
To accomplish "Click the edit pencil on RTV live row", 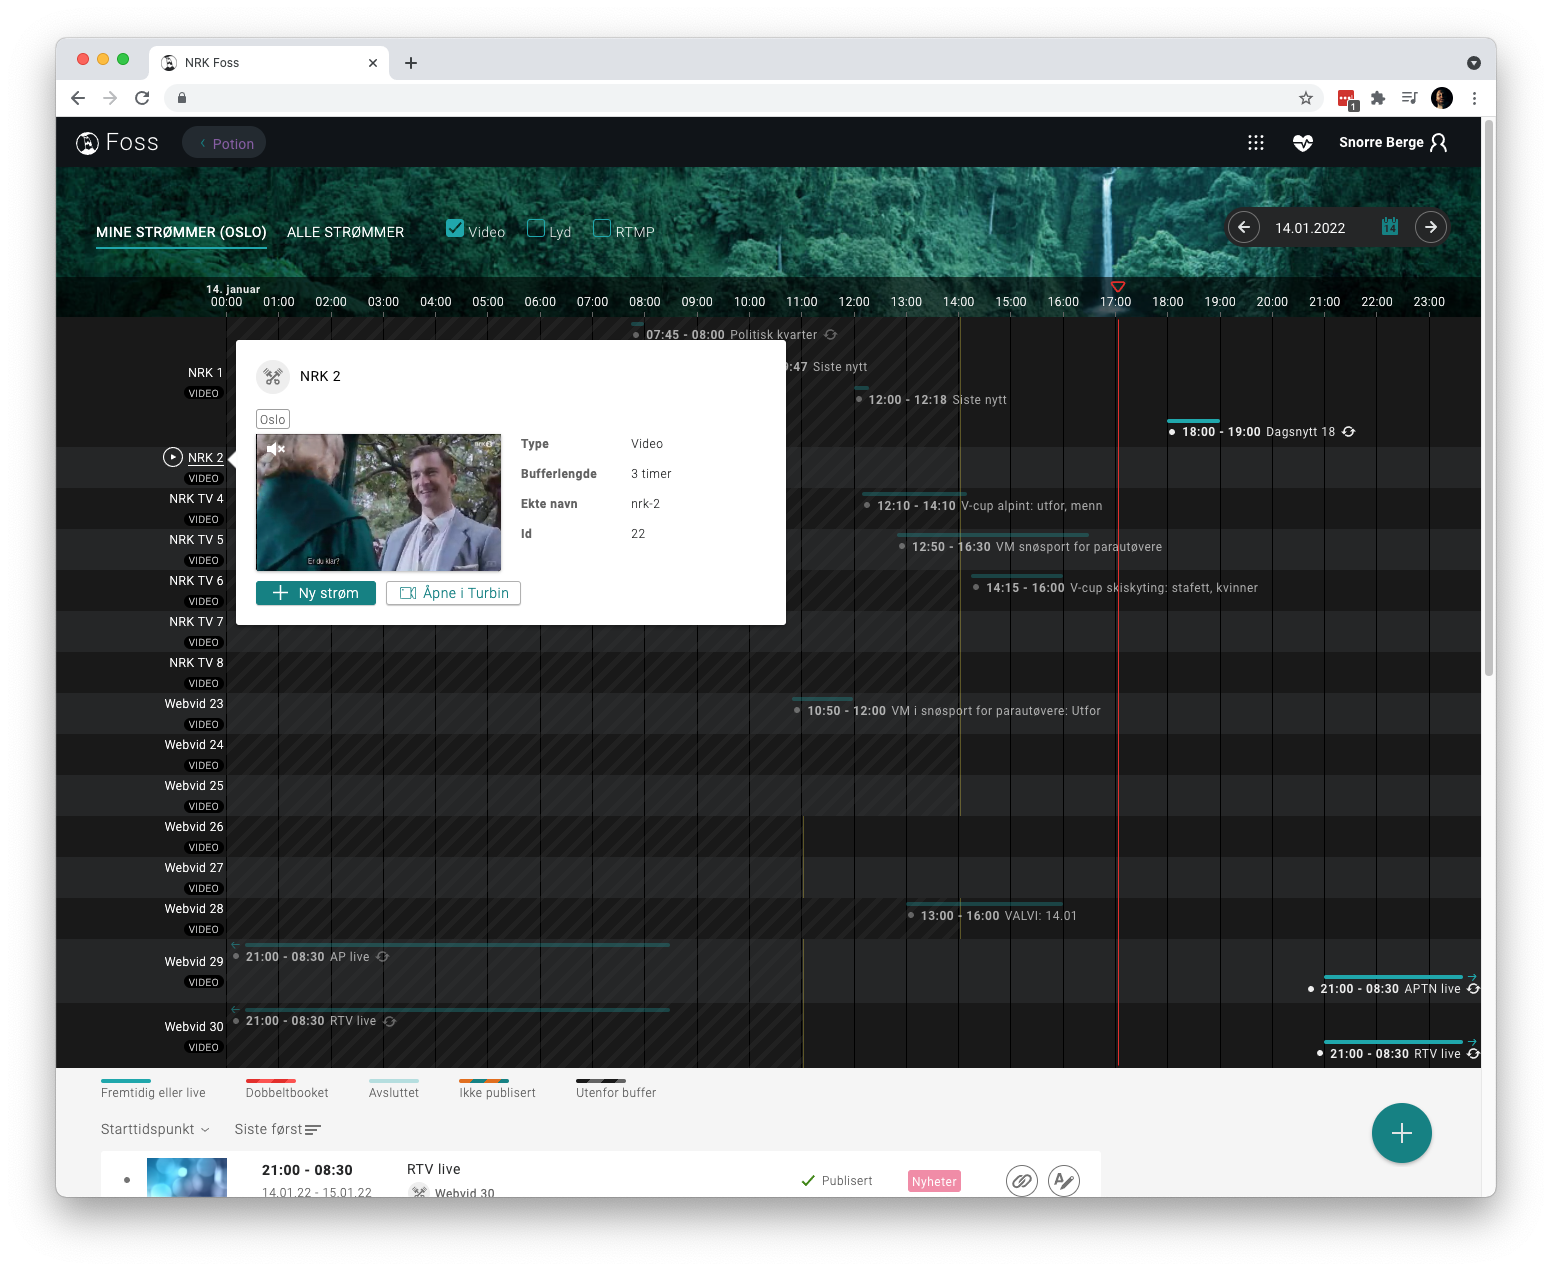I will tap(1064, 1181).
